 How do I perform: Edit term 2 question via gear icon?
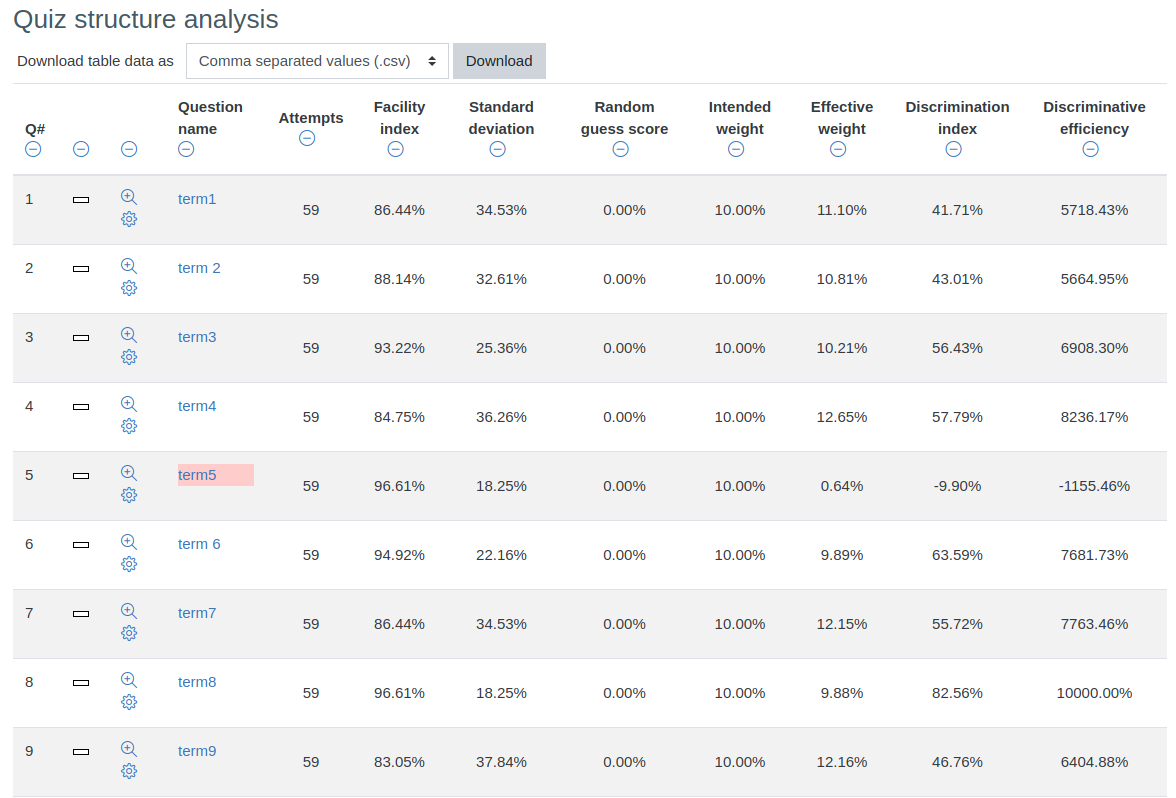click(129, 289)
